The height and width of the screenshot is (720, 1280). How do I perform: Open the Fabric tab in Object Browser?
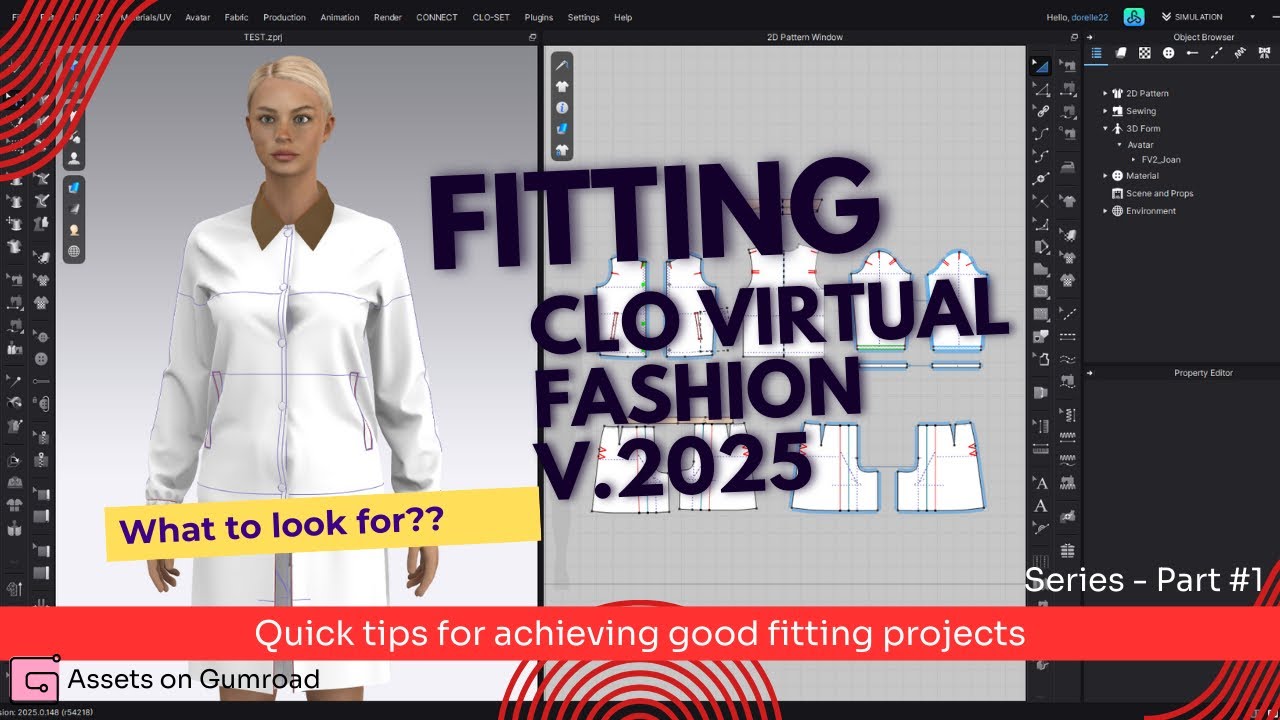point(1121,53)
